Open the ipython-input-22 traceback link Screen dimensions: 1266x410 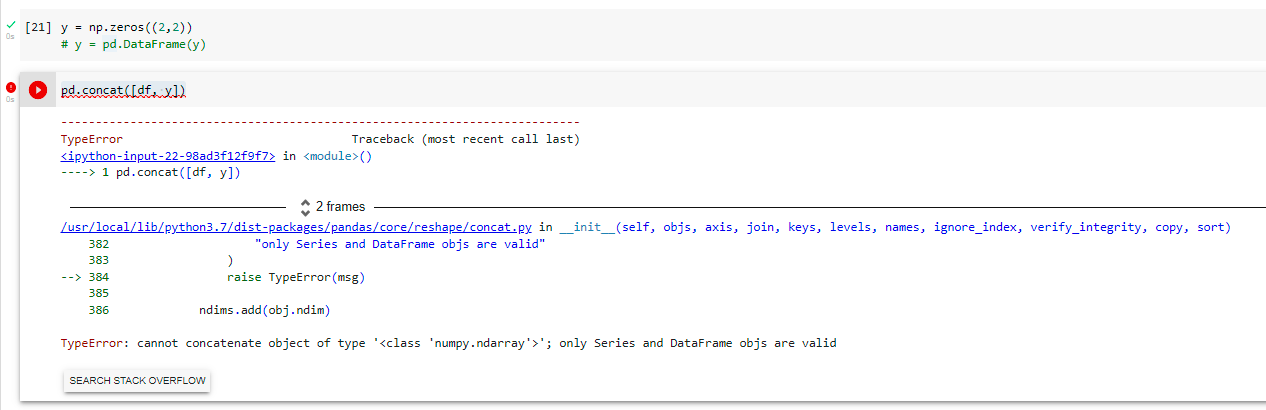click(x=168, y=156)
